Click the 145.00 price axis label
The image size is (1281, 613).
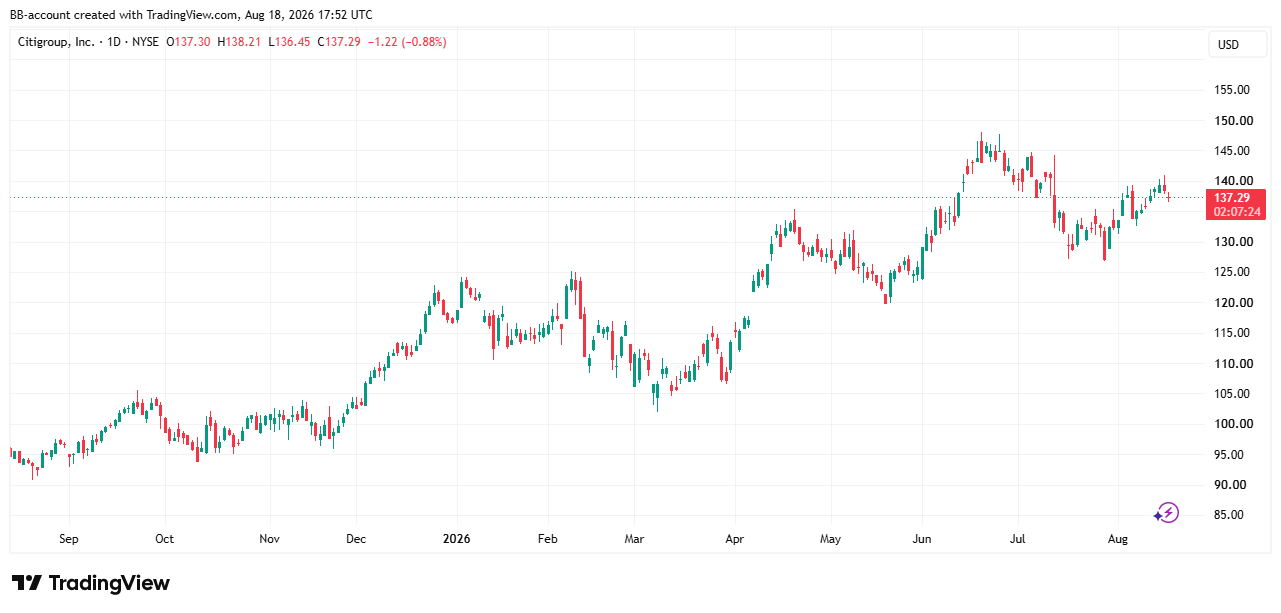pos(1233,151)
